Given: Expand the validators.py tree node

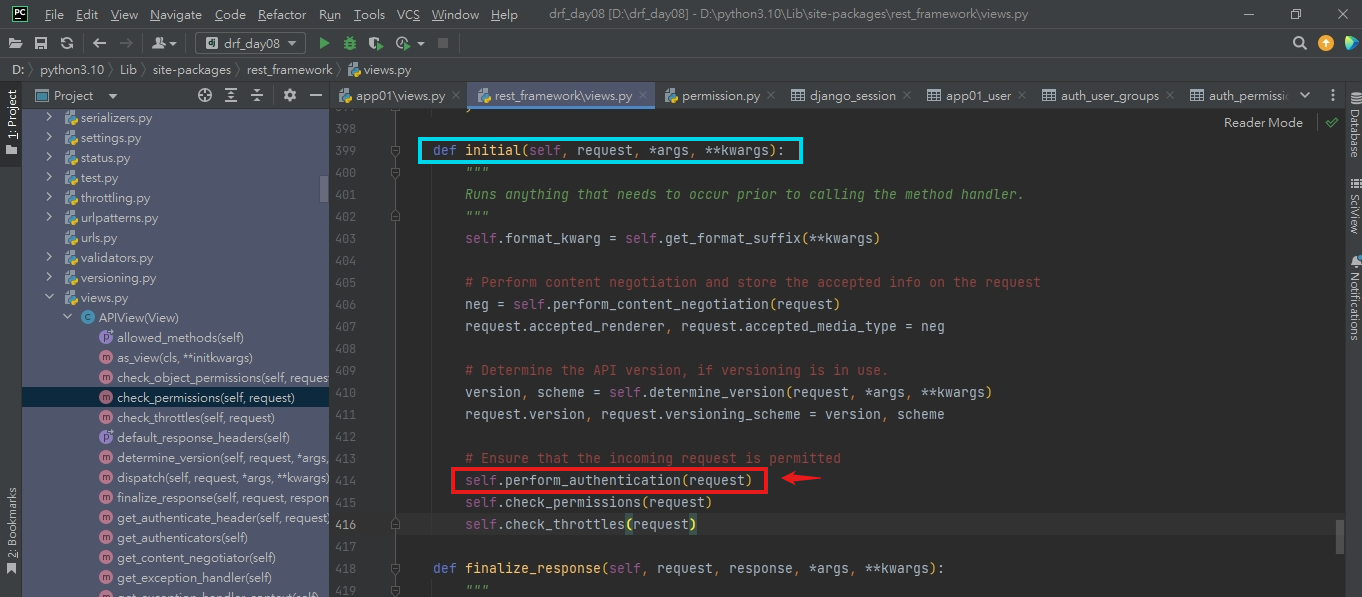Looking at the screenshot, I should (x=50, y=258).
